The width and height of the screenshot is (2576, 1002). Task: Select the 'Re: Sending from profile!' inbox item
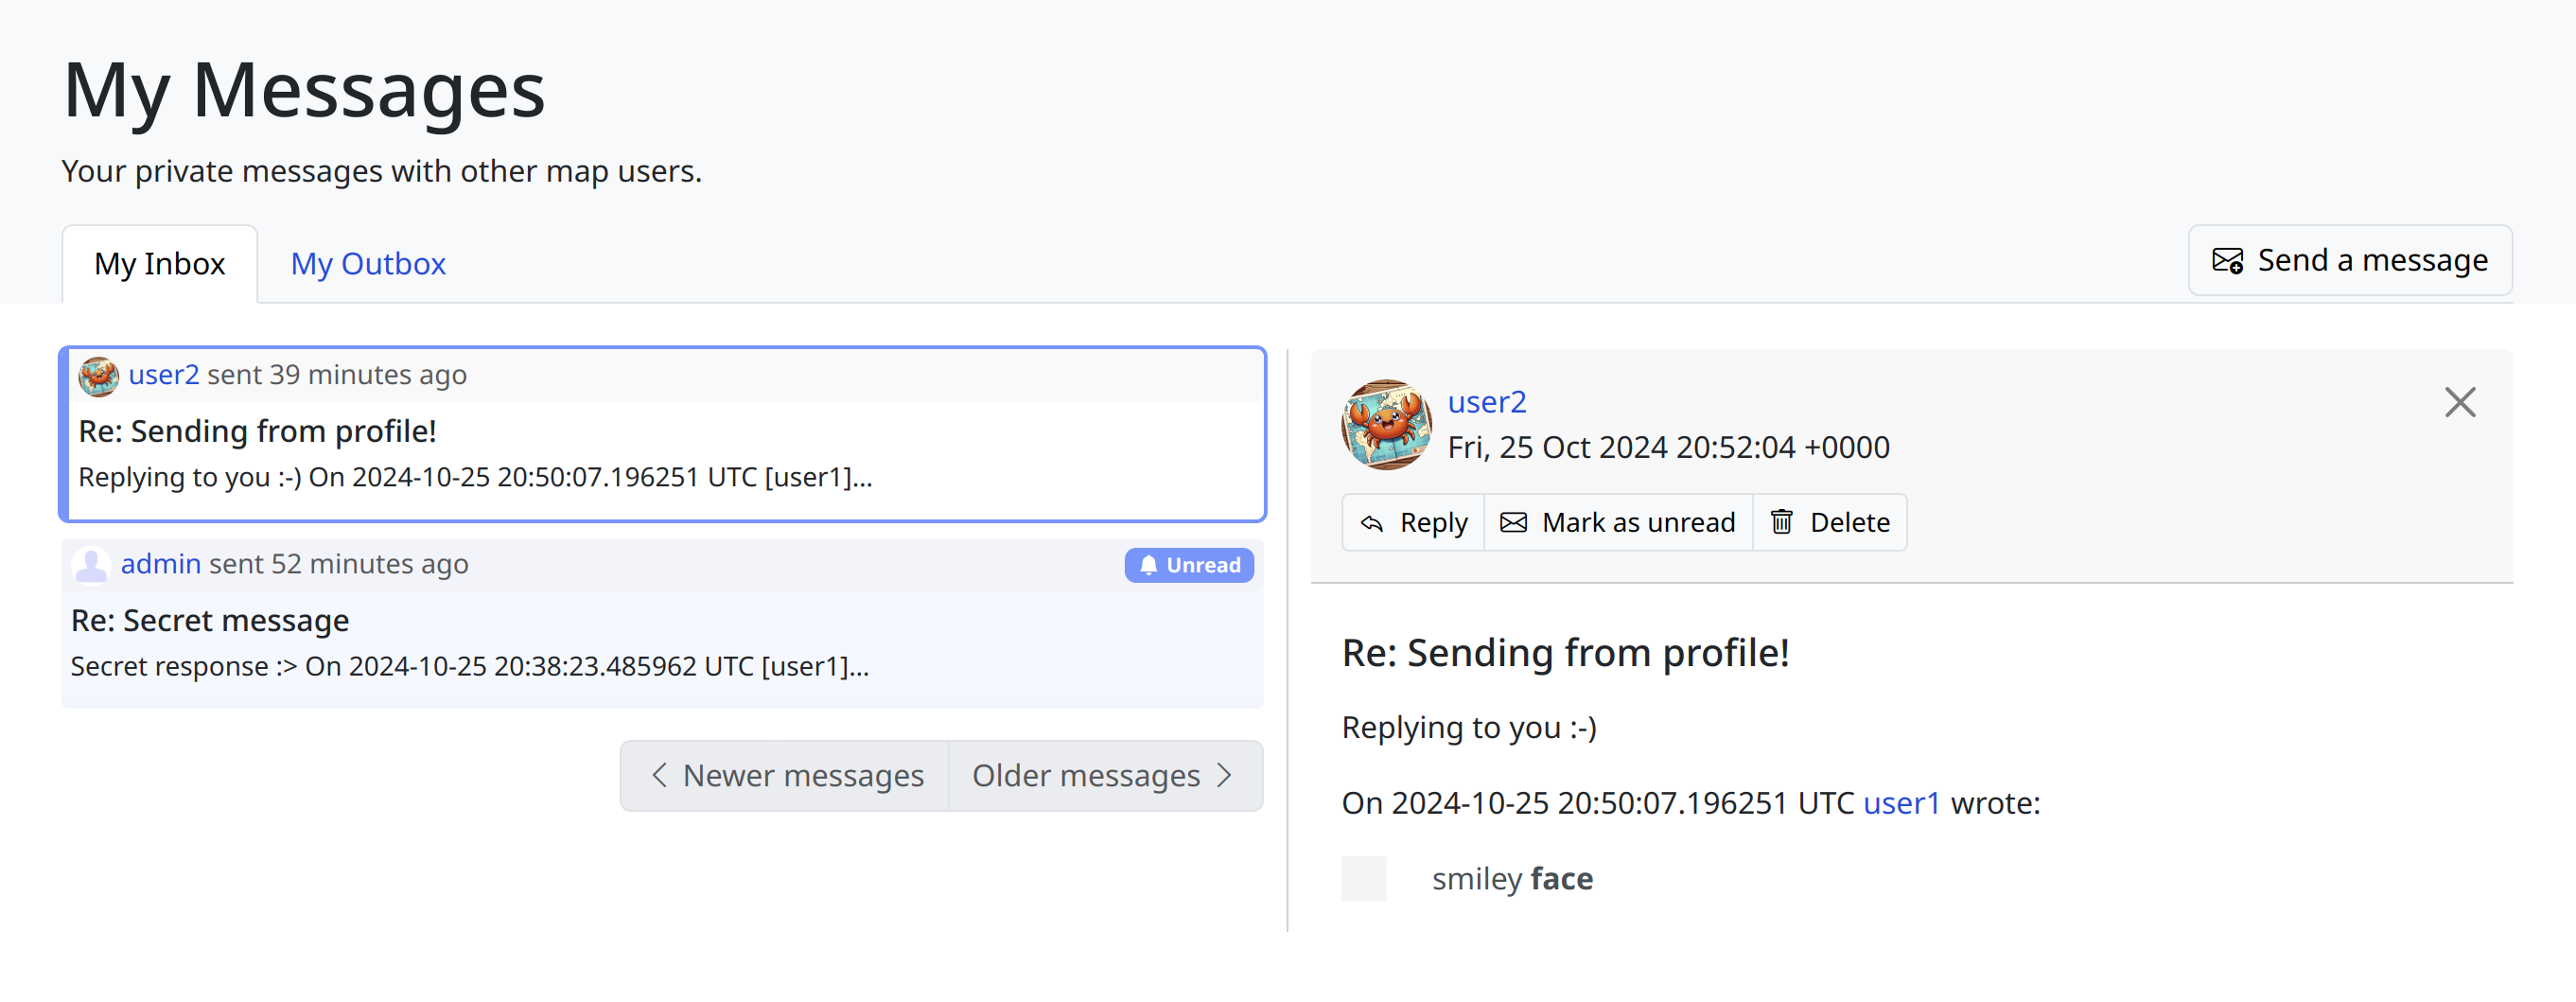[257, 432]
